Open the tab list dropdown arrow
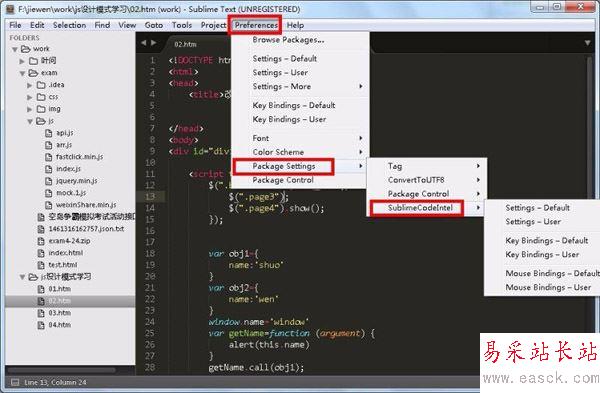 (x=587, y=43)
